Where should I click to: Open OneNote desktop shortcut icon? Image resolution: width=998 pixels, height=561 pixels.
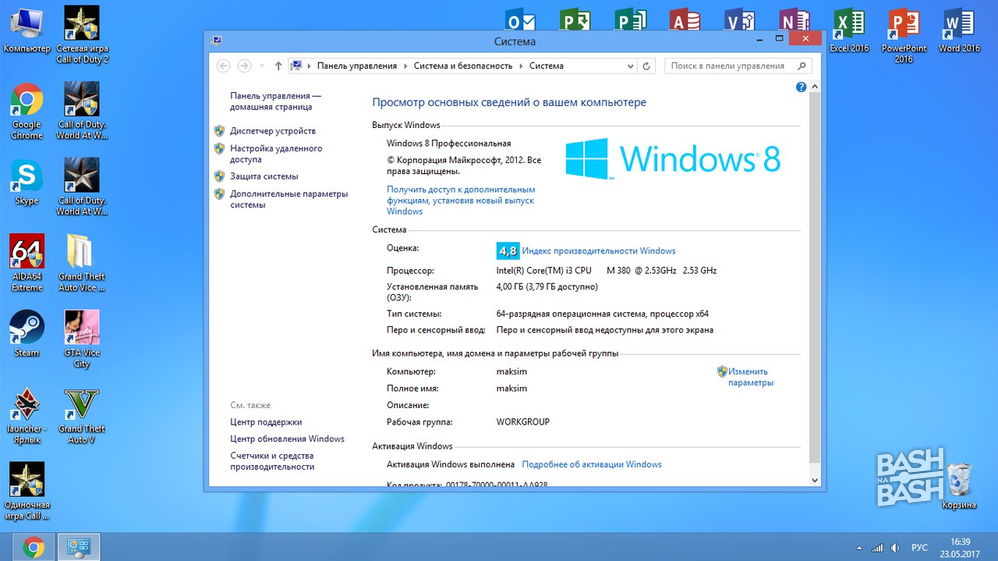pos(794,19)
